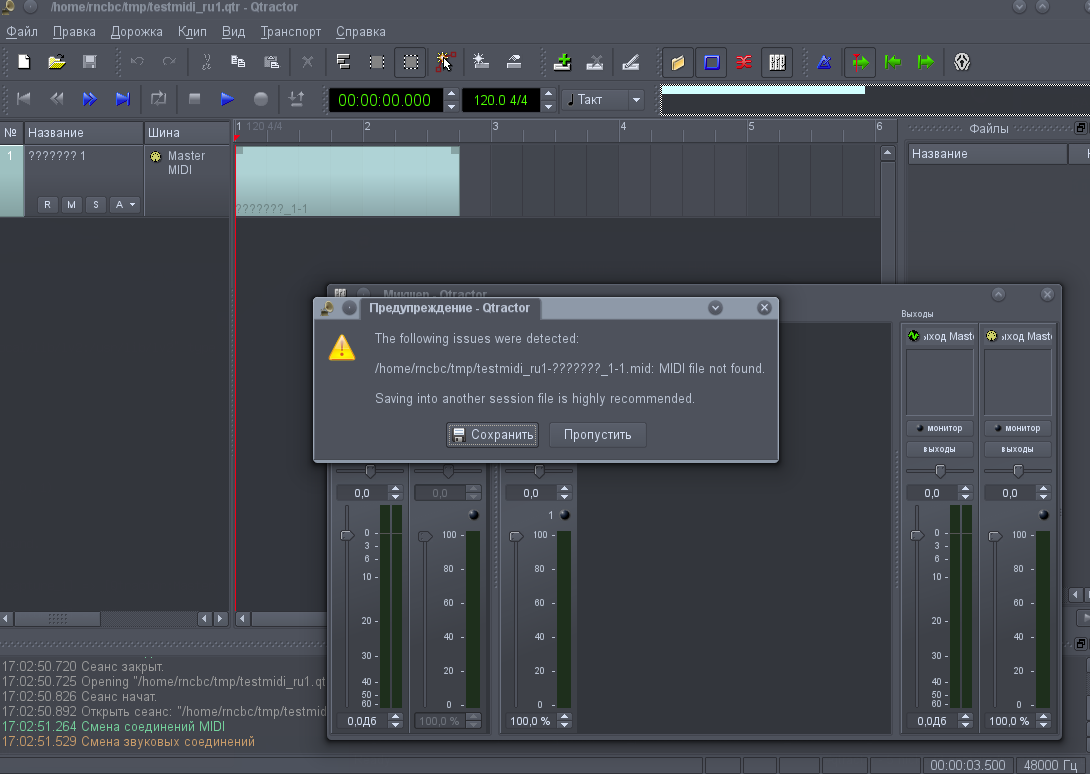Activate the rectangle select mode icon
1090x774 pixels.
tap(411, 62)
